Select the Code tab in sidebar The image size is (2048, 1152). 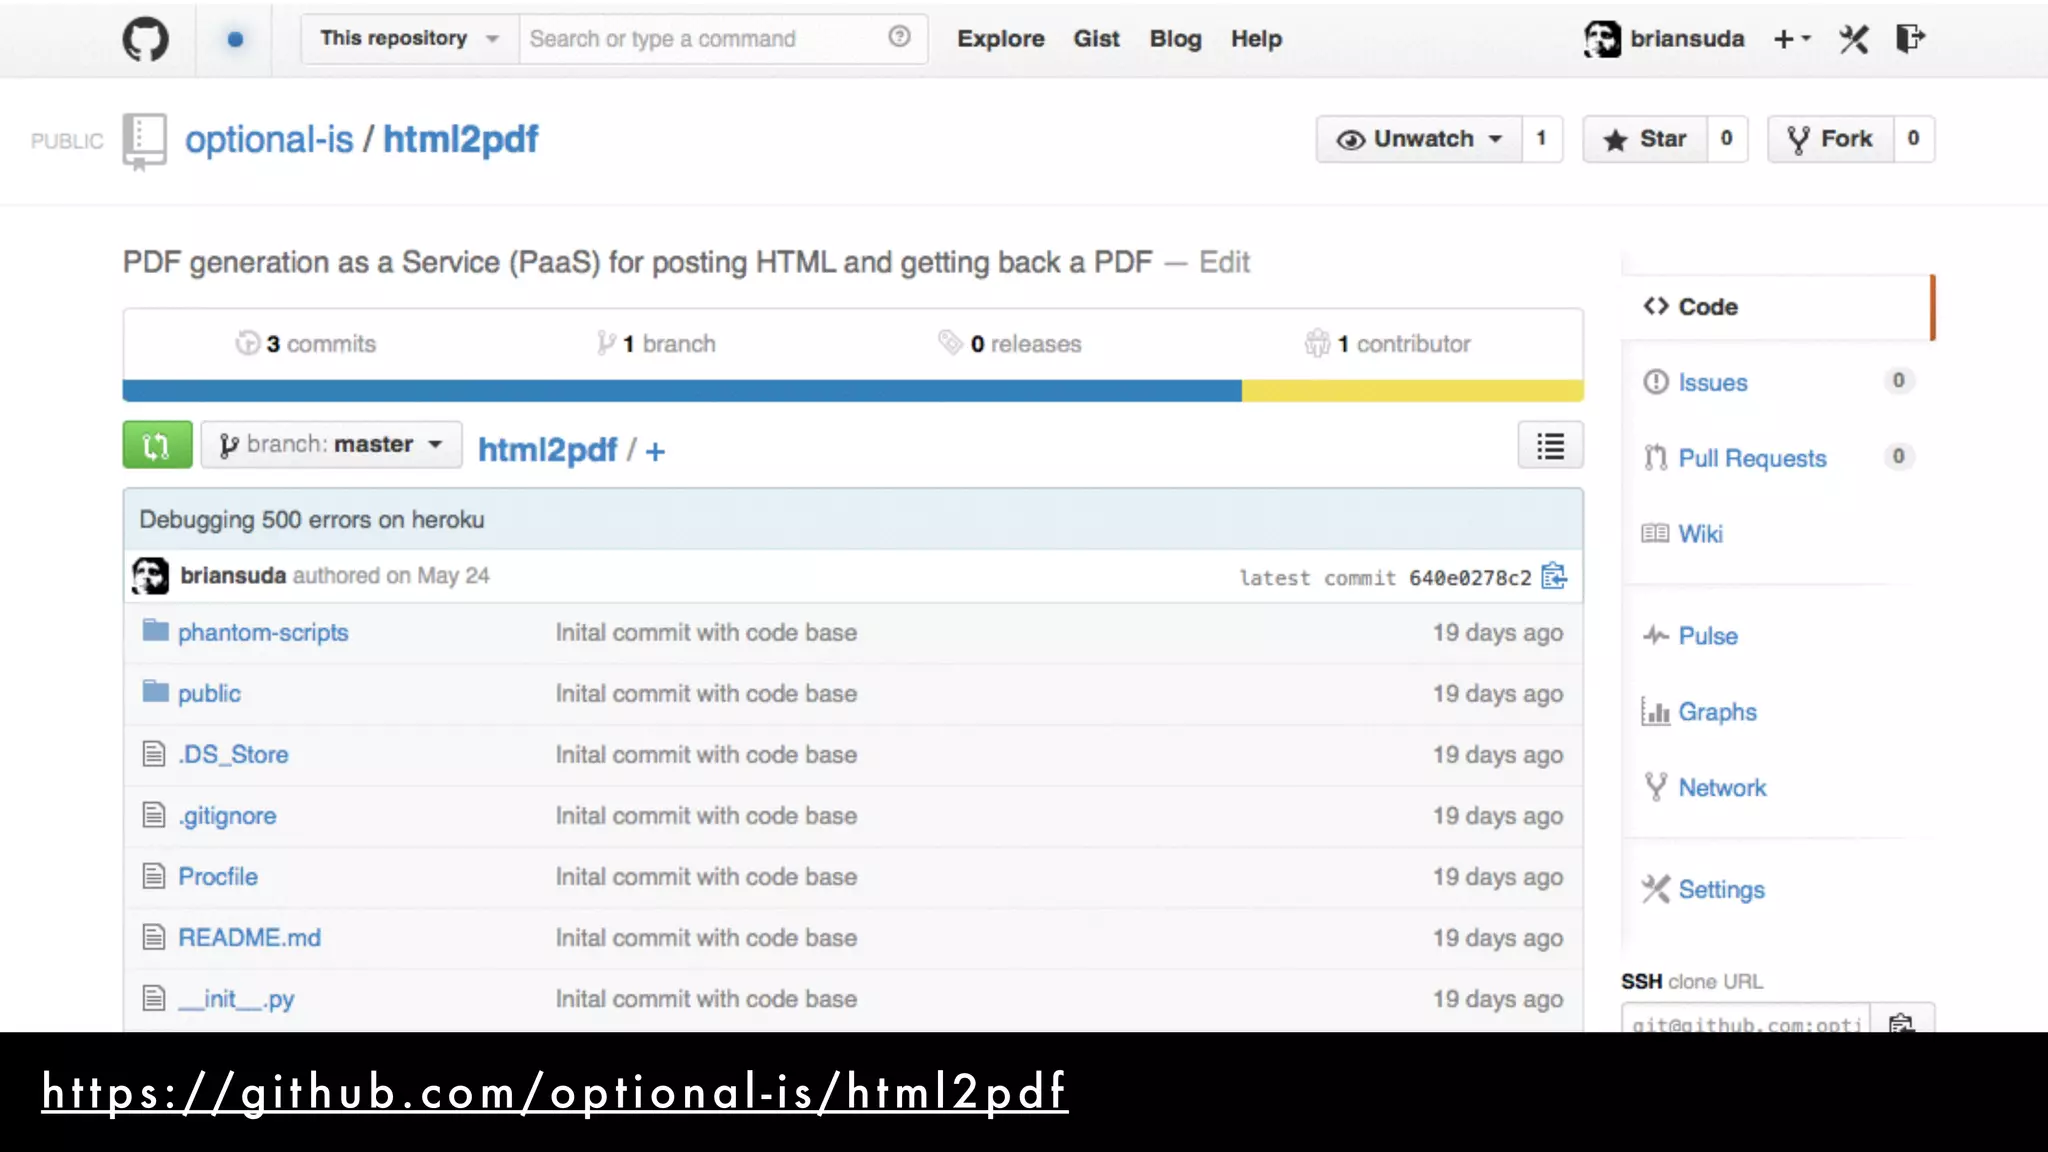(x=1777, y=307)
